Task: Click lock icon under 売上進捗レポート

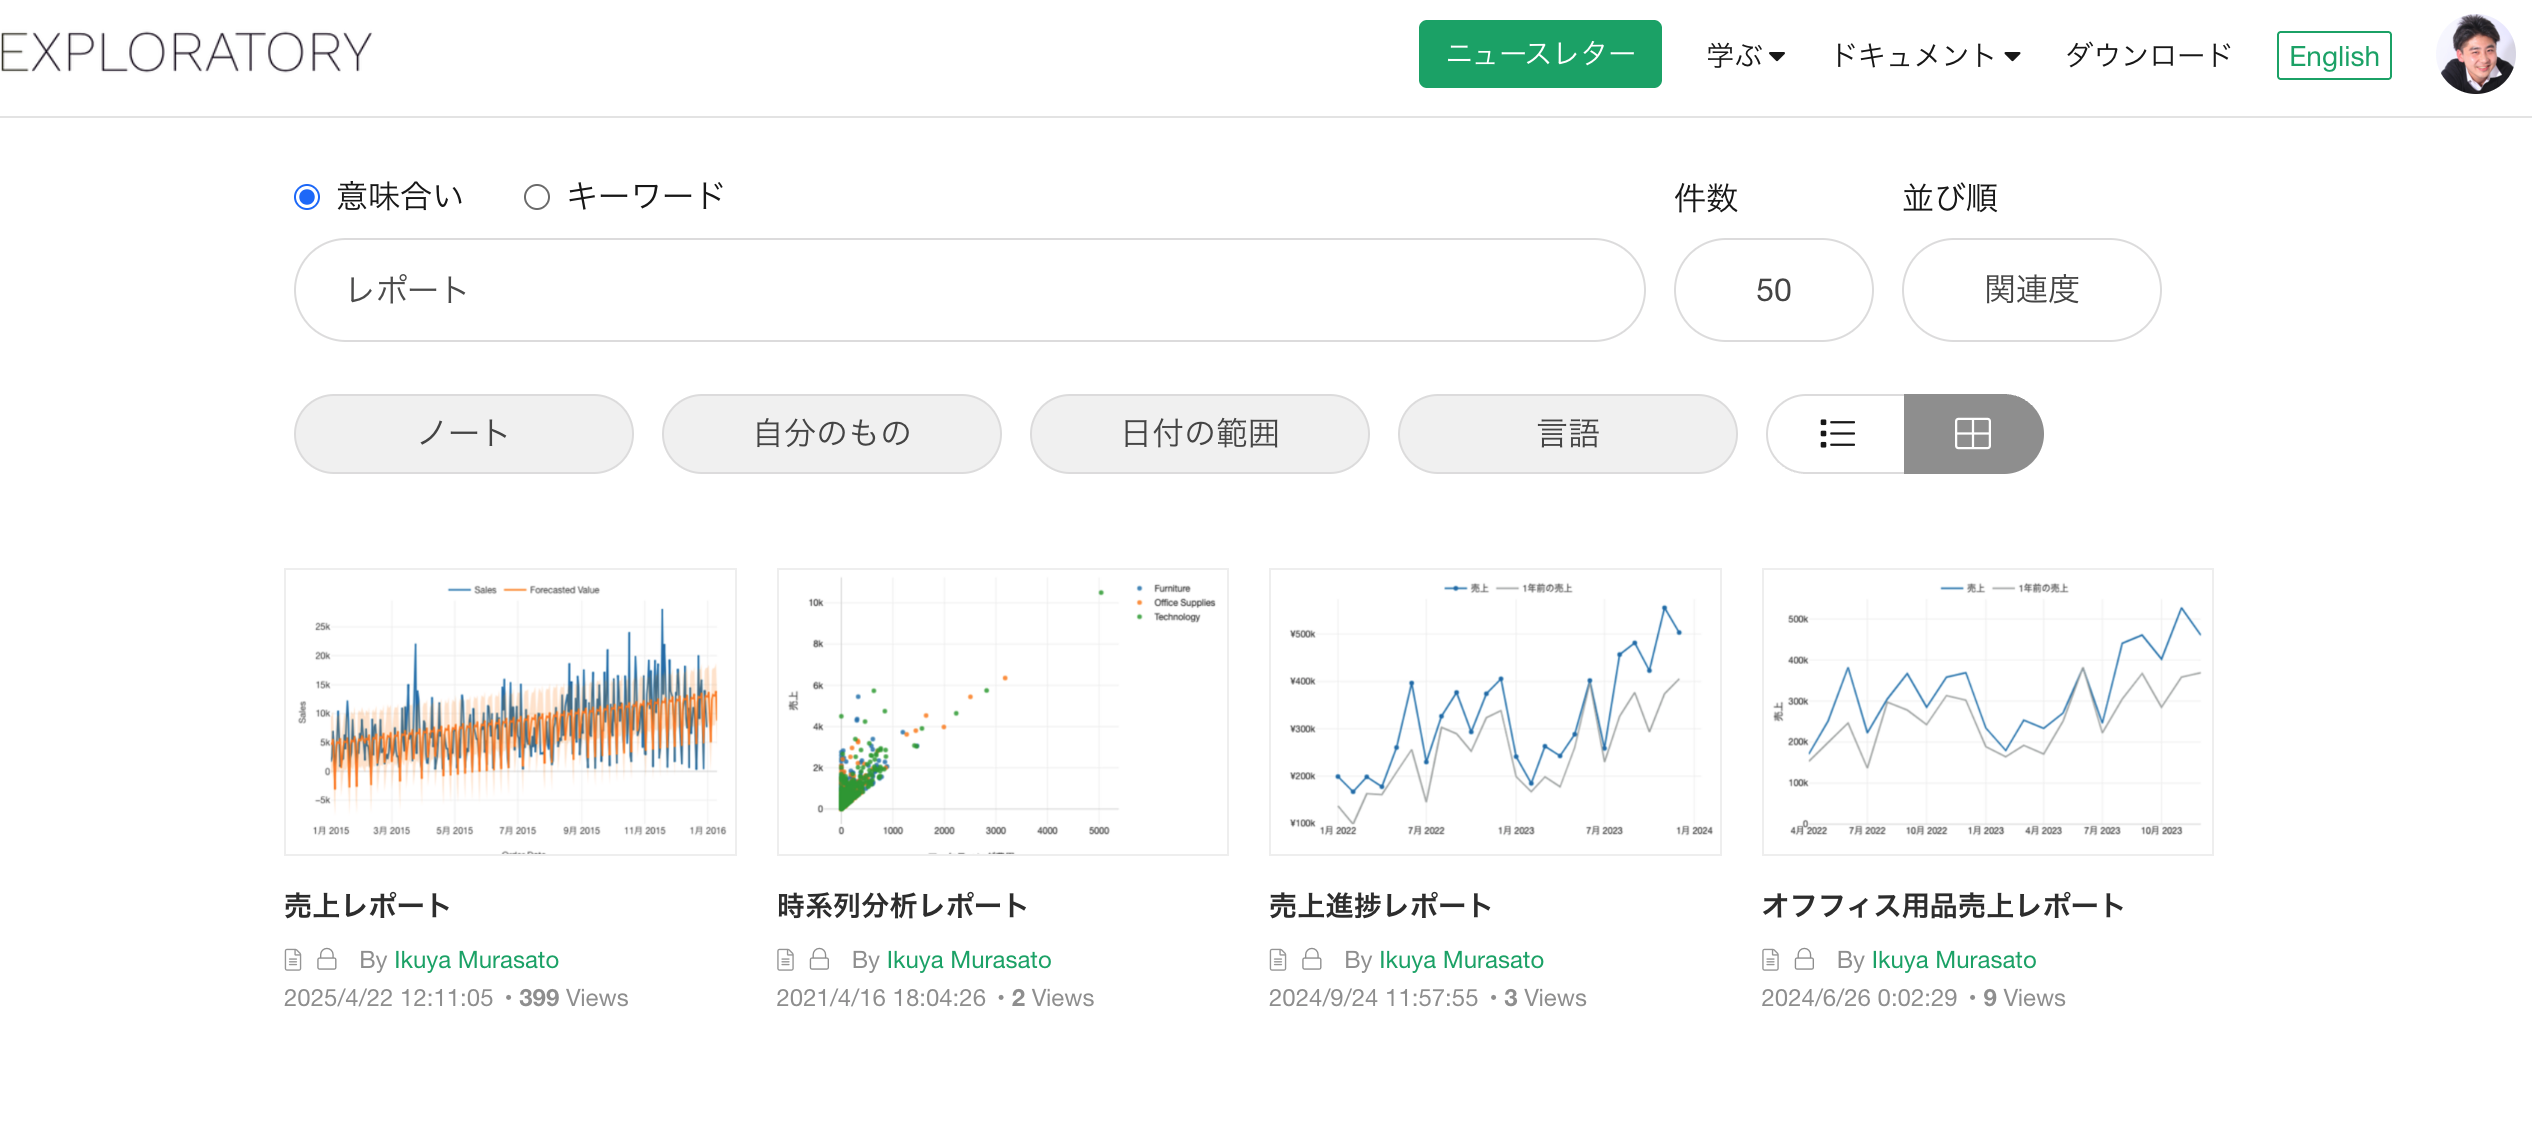Action: [x=1312, y=960]
